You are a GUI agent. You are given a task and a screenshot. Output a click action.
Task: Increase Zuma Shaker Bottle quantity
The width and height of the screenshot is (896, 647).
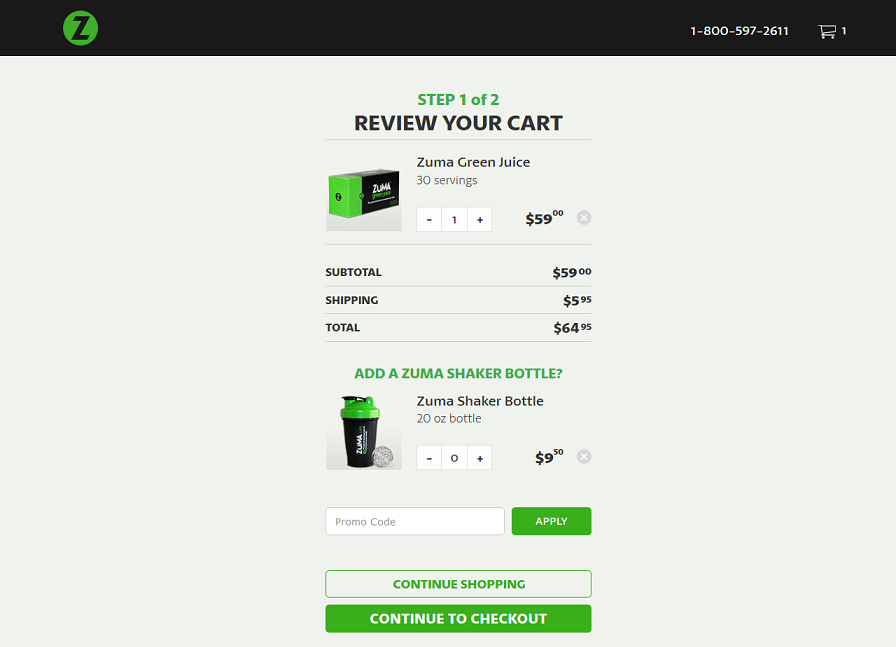[480, 458]
